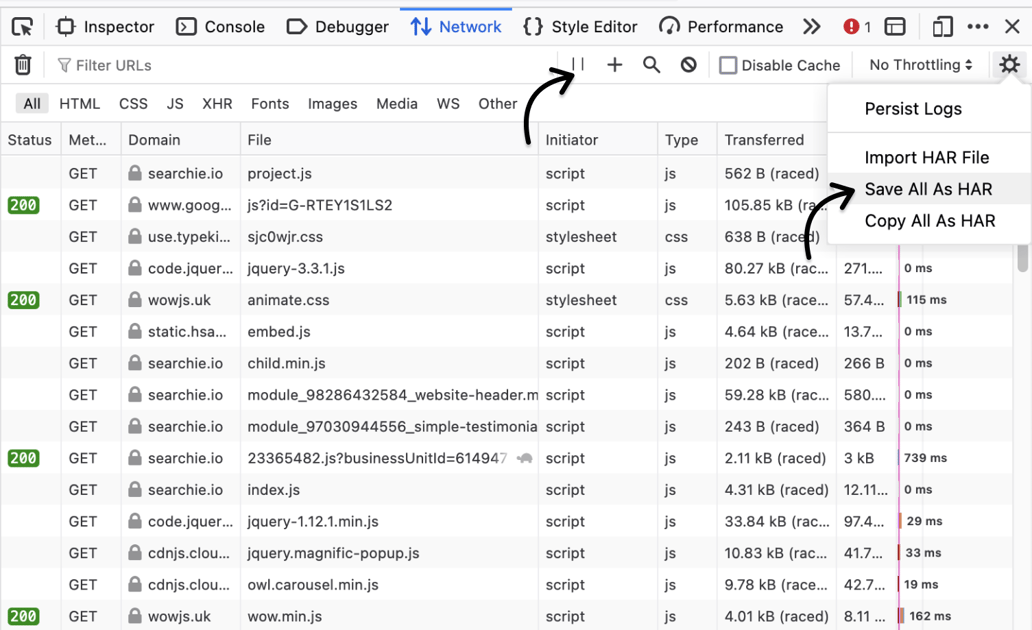Sort by Initiator column header
Image resolution: width=1032 pixels, height=630 pixels.
point(598,140)
